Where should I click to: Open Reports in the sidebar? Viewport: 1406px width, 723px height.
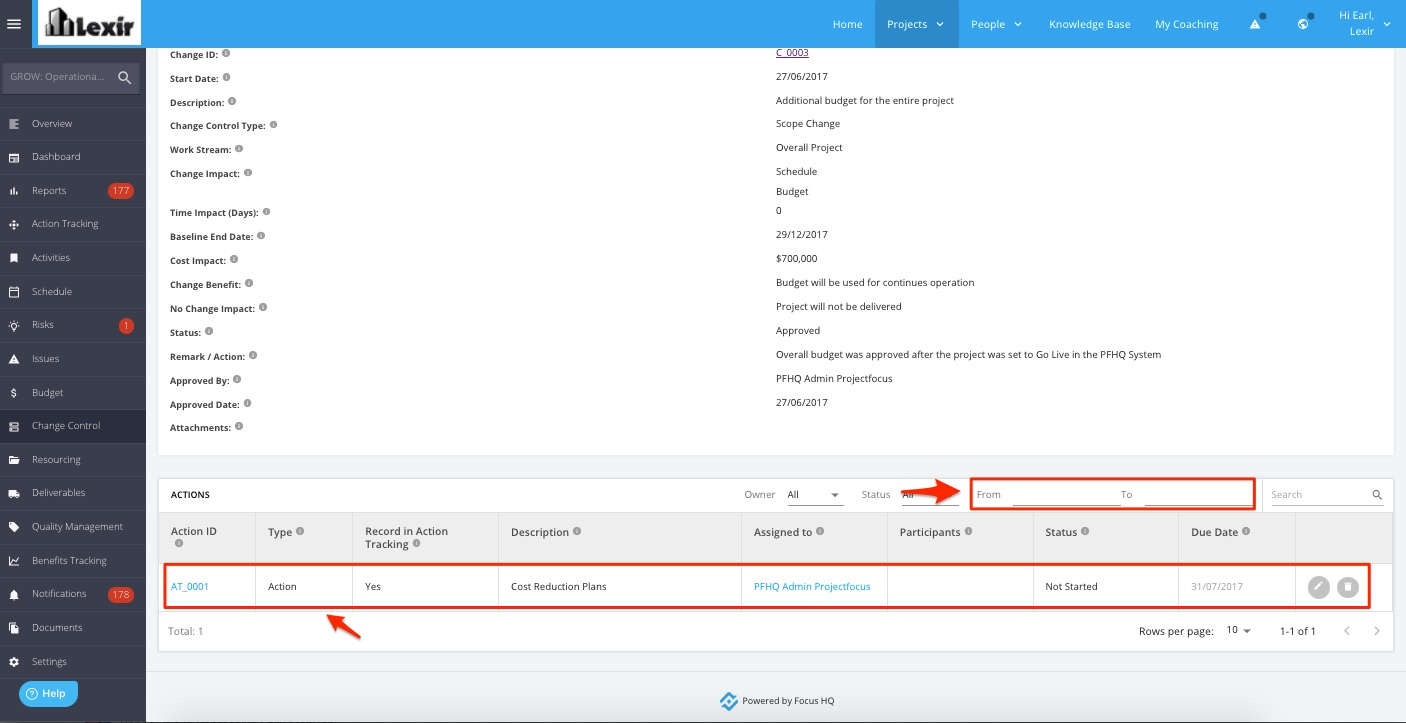73,191
